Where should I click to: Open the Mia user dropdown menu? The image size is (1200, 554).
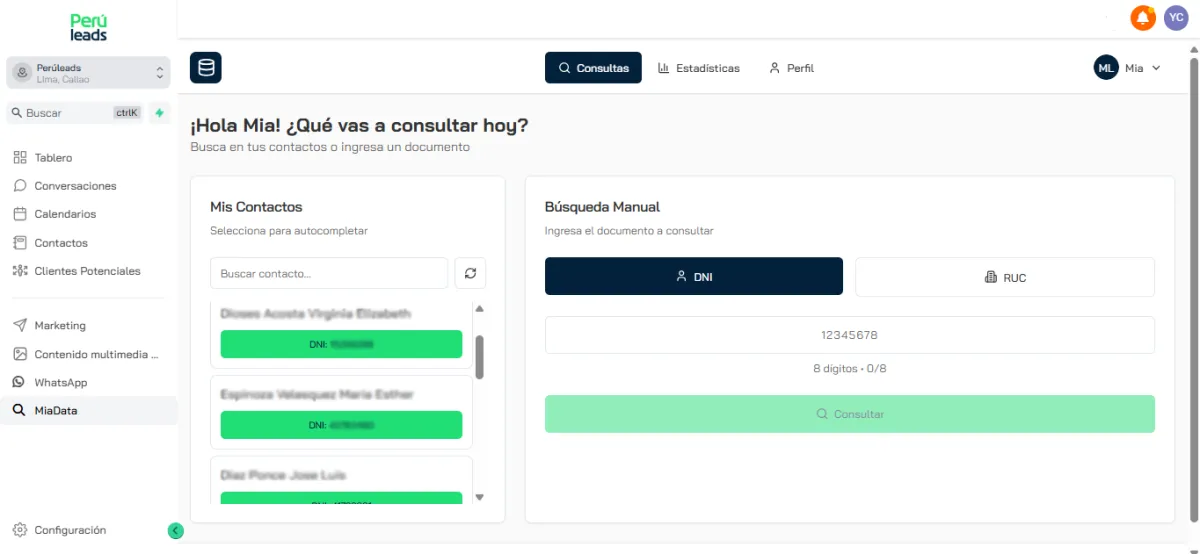pos(1128,68)
